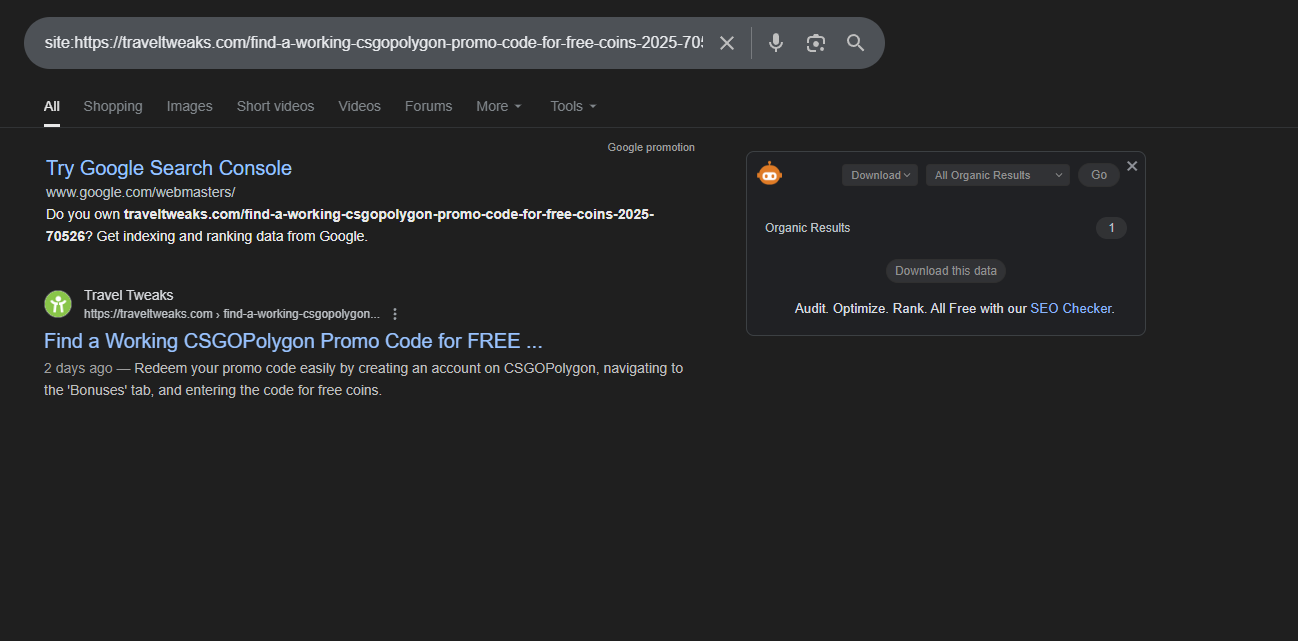
Task: Clear the search query with the X icon
Action: pyautogui.click(x=727, y=43)
